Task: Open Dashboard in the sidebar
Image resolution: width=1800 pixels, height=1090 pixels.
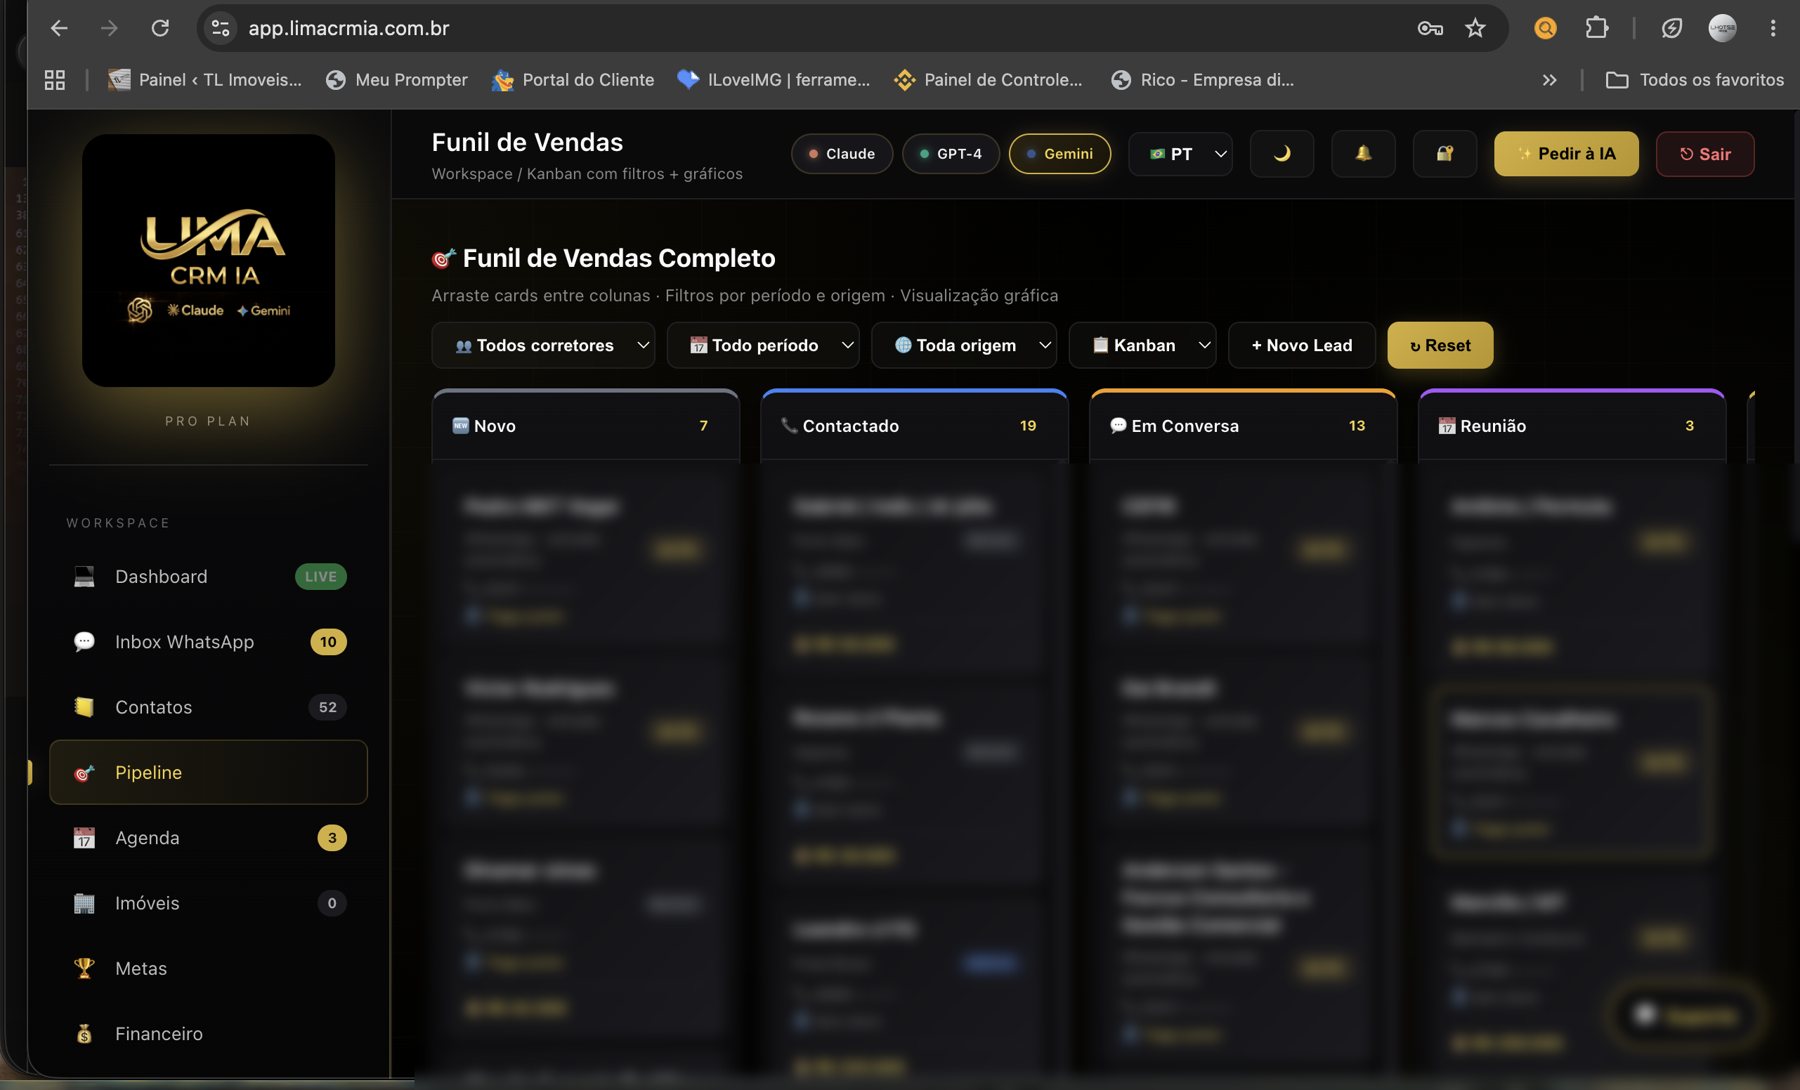Action: 208,577
